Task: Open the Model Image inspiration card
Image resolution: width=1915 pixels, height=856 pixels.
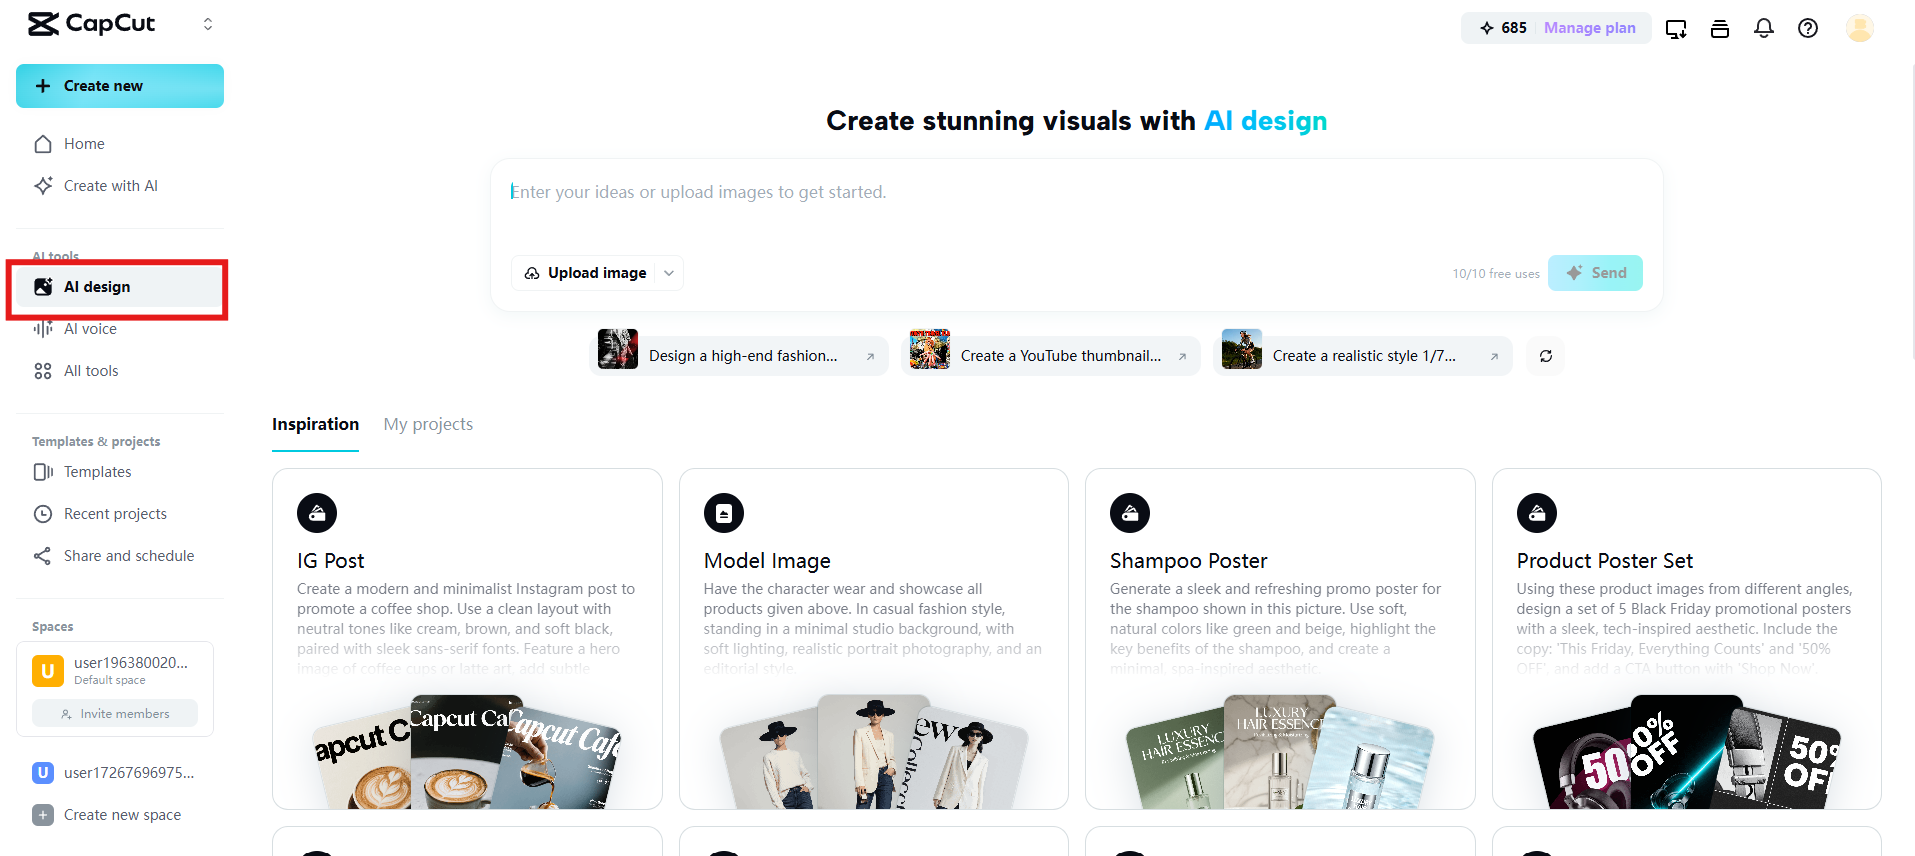Action: coord(874,639)
